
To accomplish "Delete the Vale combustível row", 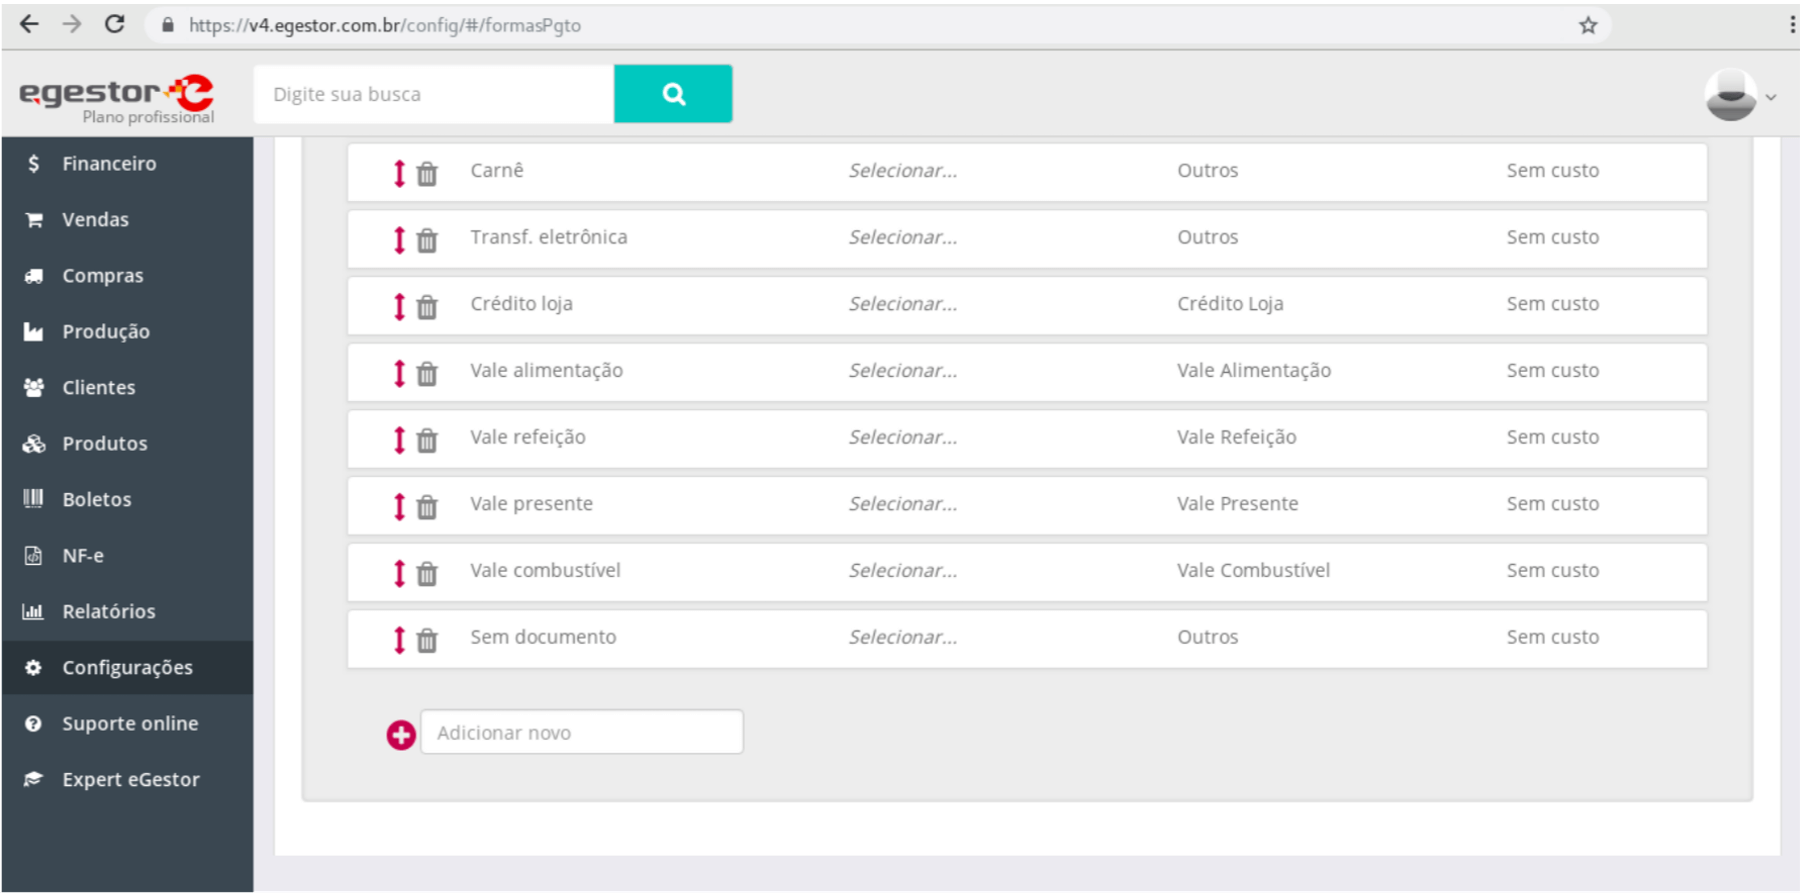I will (x=427, y=574).
